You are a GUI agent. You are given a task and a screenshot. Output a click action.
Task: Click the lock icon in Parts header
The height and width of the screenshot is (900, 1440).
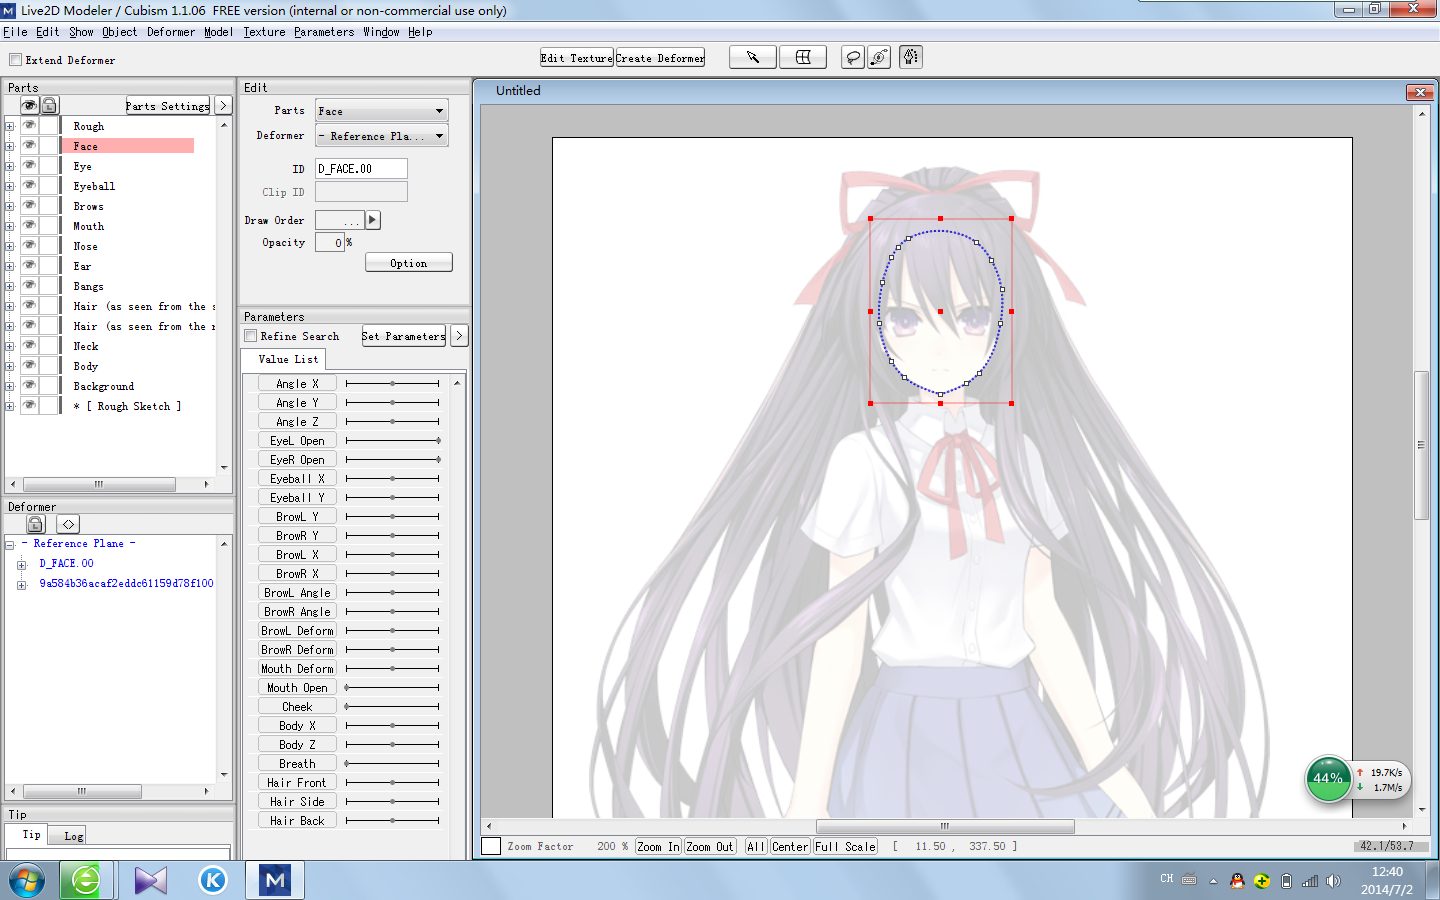coord(49,105)
